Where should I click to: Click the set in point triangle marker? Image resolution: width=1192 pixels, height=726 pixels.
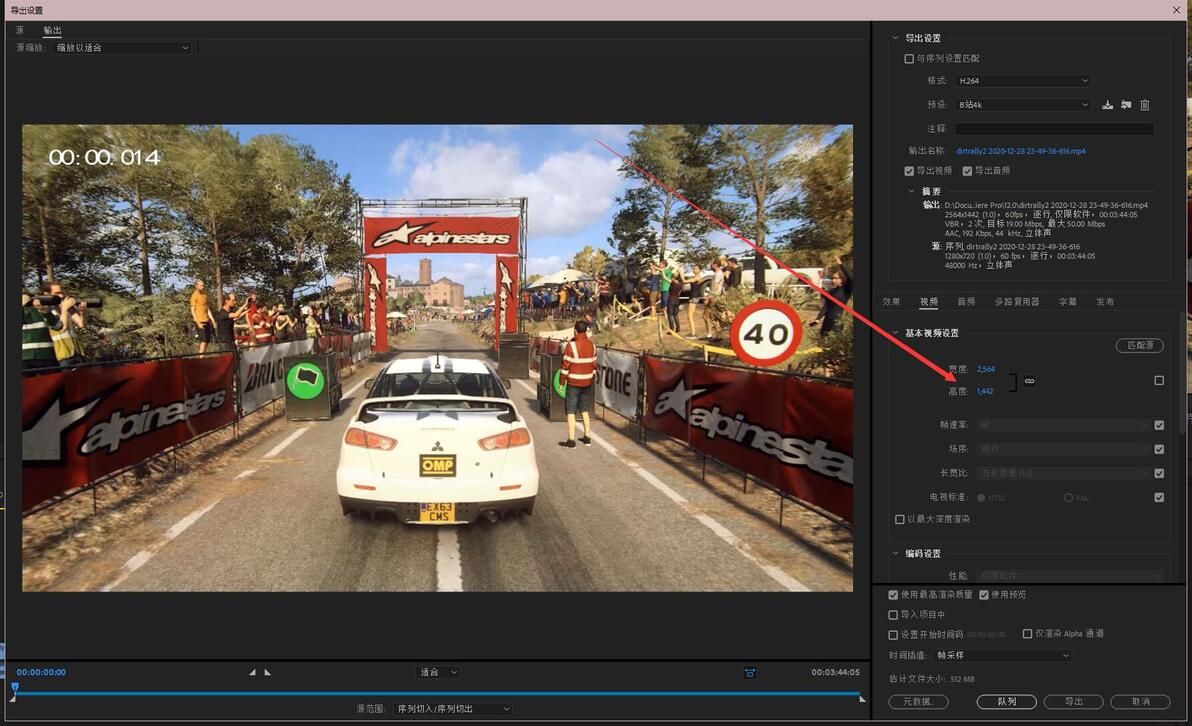click(252, 672)
